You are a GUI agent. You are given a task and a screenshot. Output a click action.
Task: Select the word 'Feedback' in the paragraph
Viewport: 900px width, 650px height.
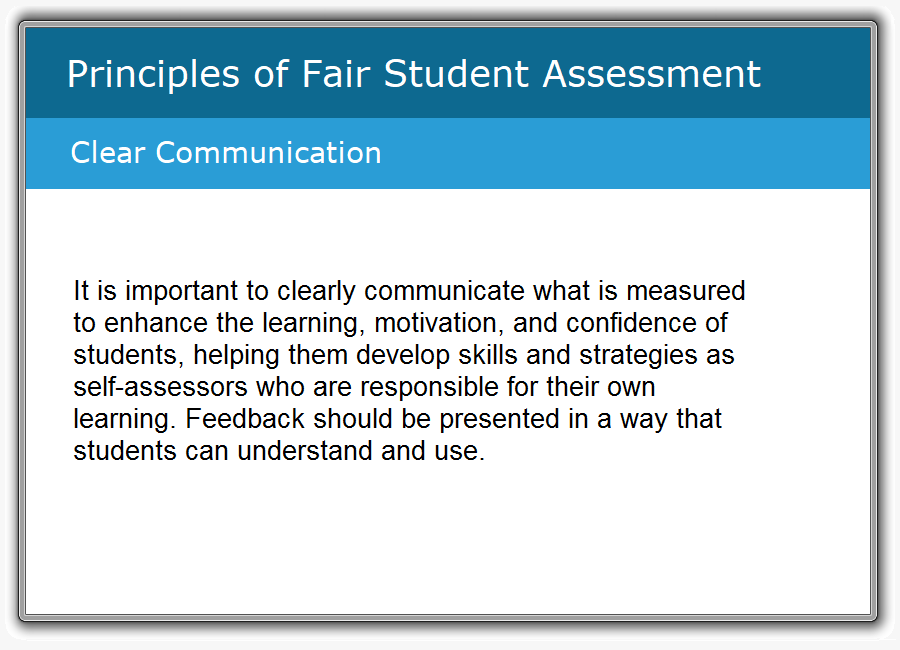(245, 419)
